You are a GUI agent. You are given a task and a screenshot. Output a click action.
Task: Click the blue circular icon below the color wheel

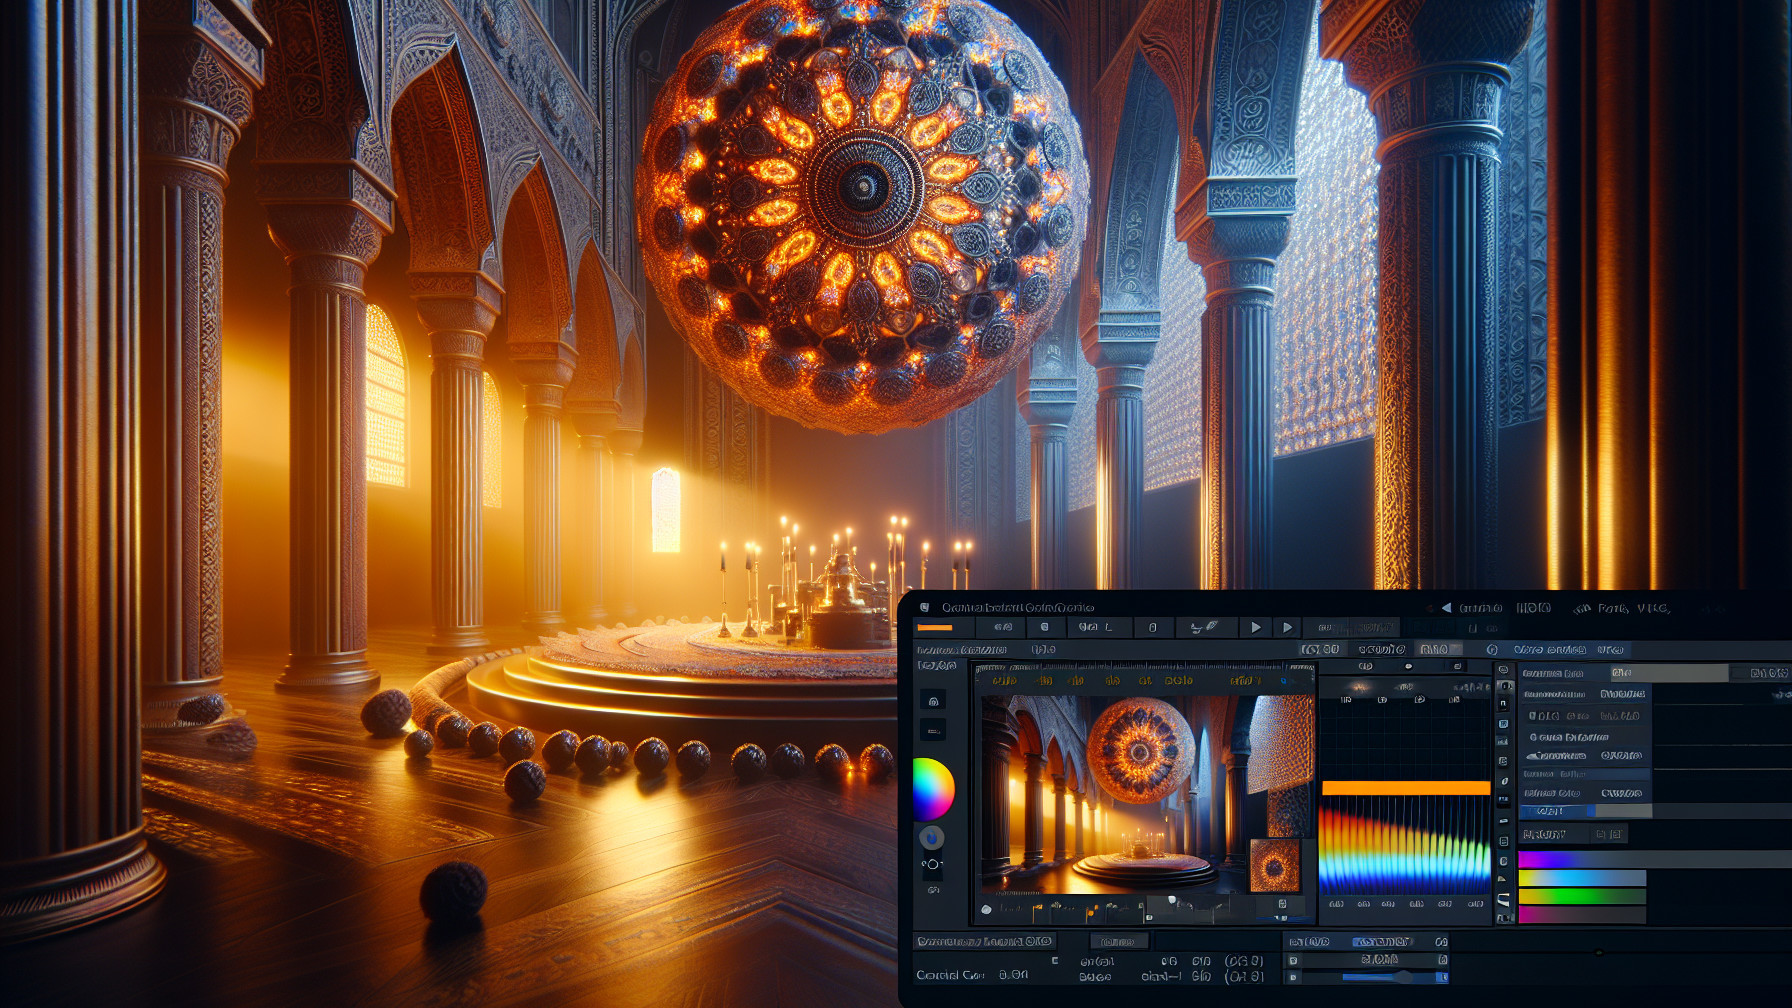tap(931, 838)
